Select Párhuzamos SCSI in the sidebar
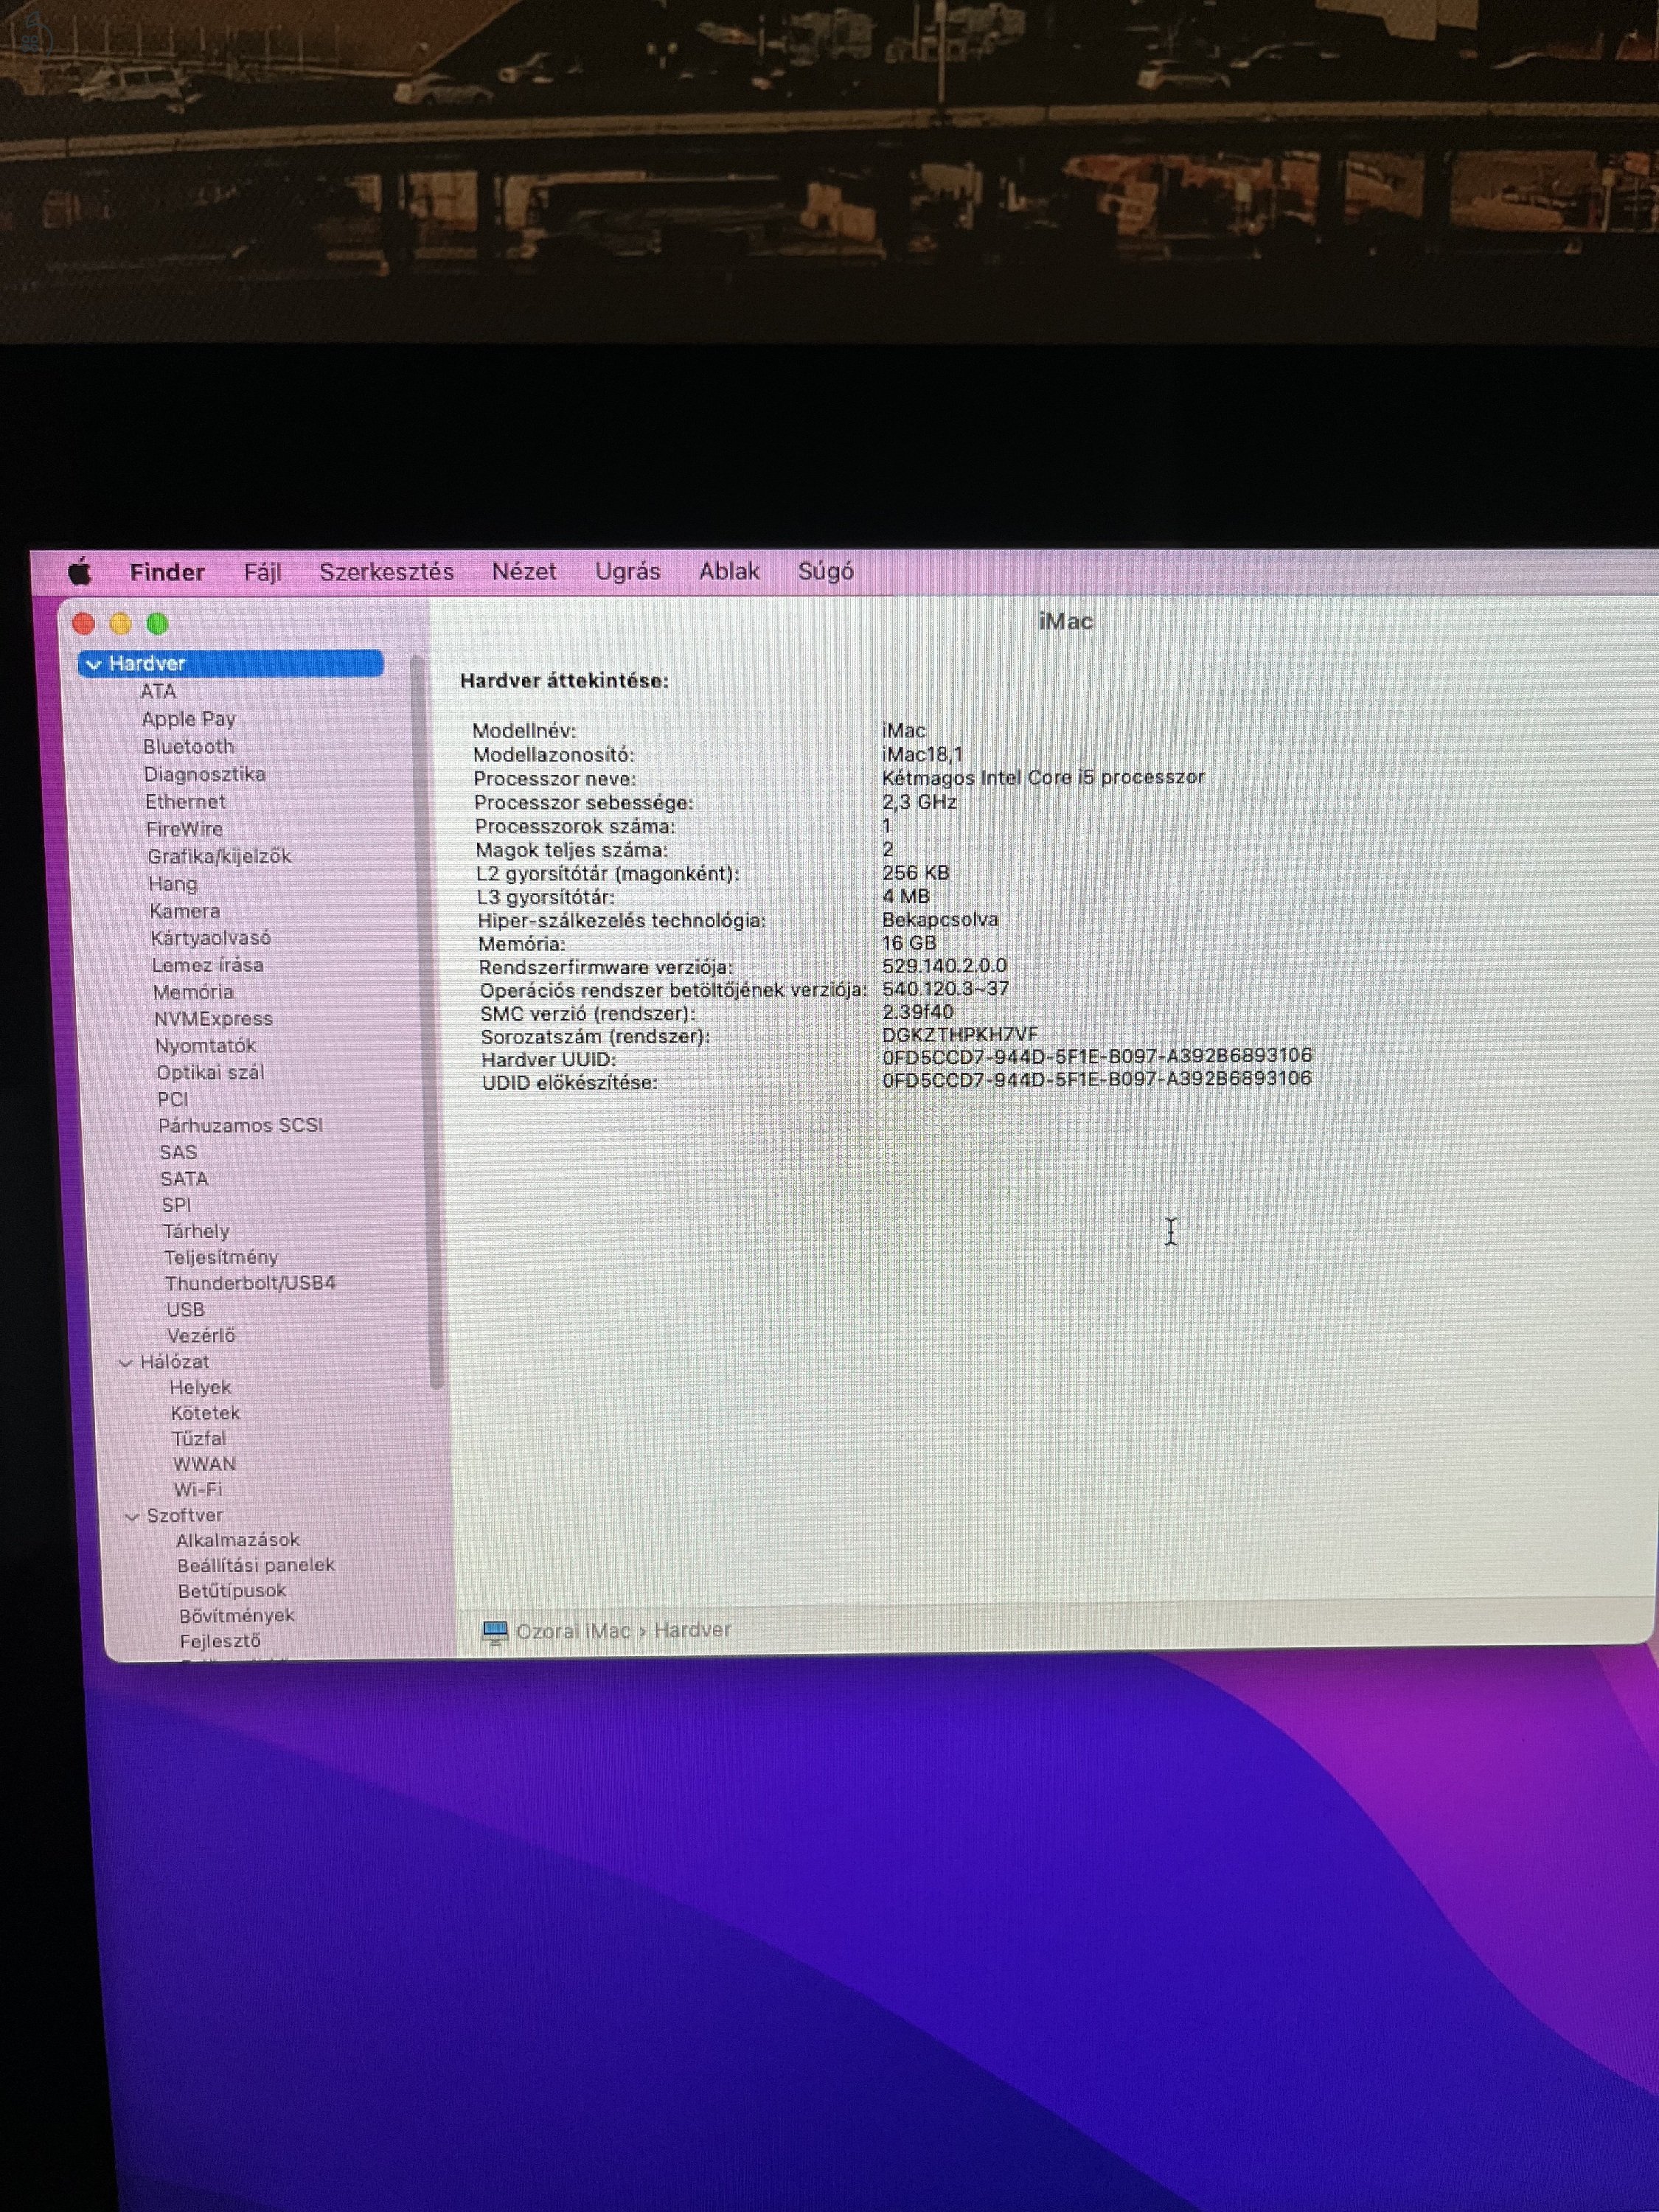 240,1125
